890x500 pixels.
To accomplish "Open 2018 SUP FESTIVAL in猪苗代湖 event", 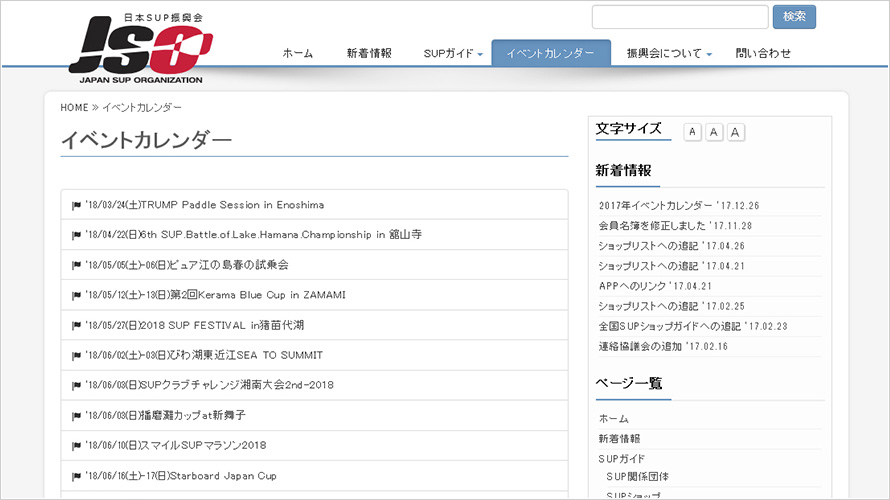I will point(194,325).
